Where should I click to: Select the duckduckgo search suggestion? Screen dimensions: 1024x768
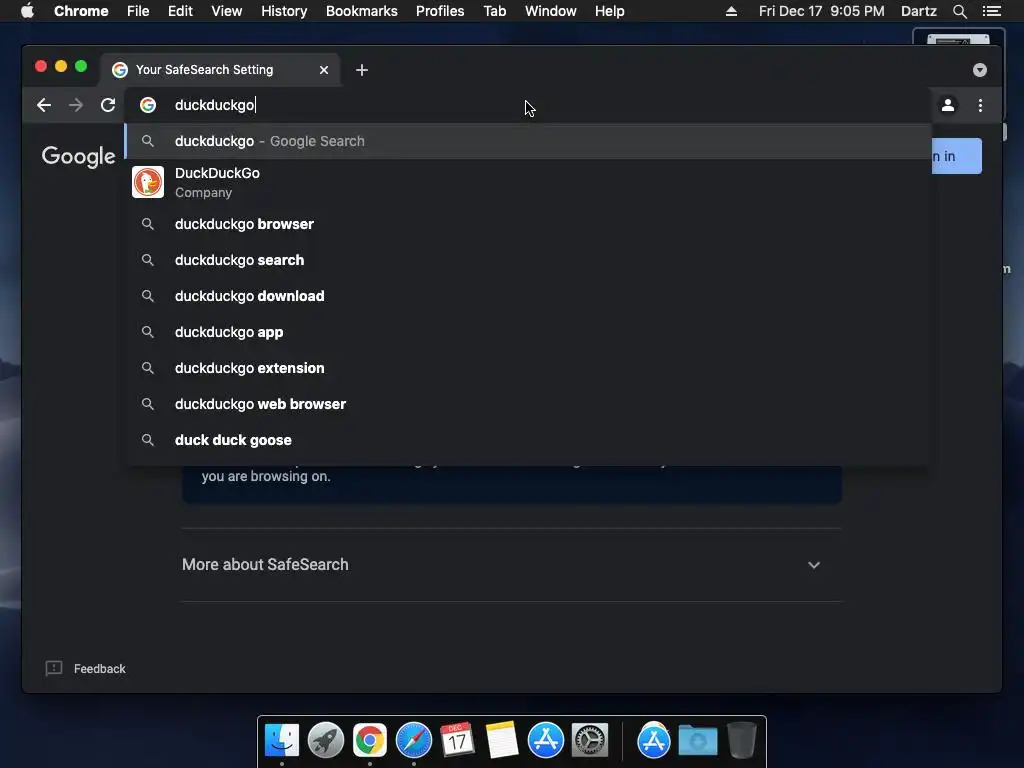pyautogui.click(x=528, y=260)
